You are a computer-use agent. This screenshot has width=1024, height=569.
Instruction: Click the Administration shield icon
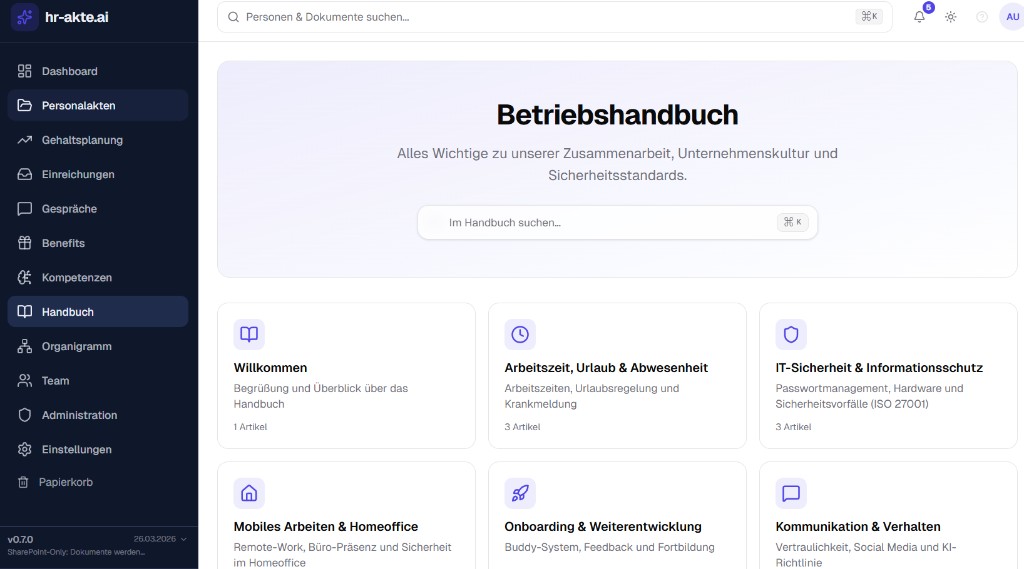point(25,415)
